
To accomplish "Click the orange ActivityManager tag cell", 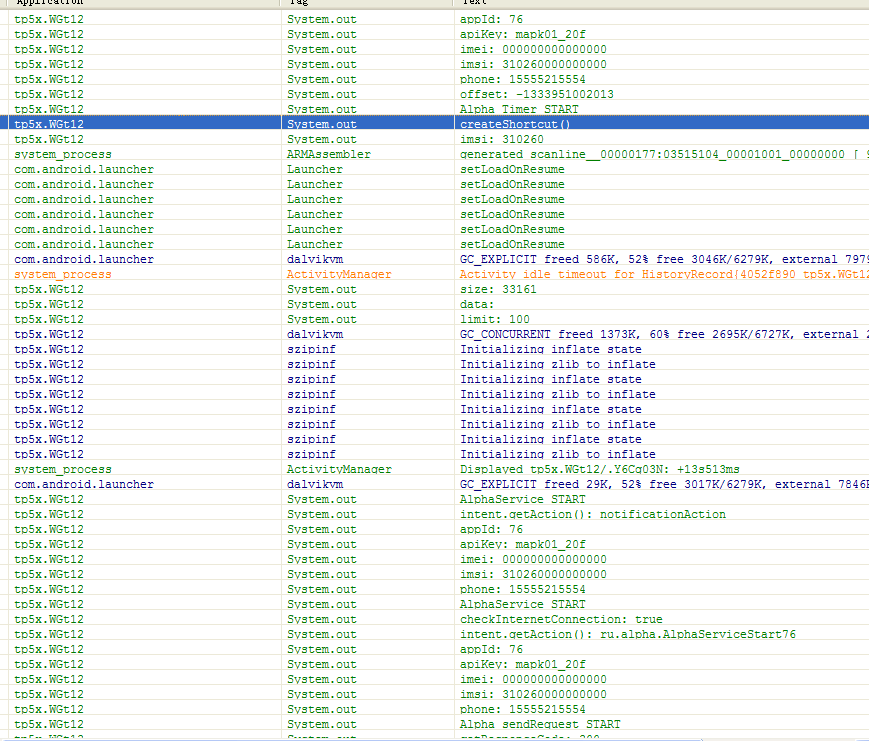I will (339, 274).
